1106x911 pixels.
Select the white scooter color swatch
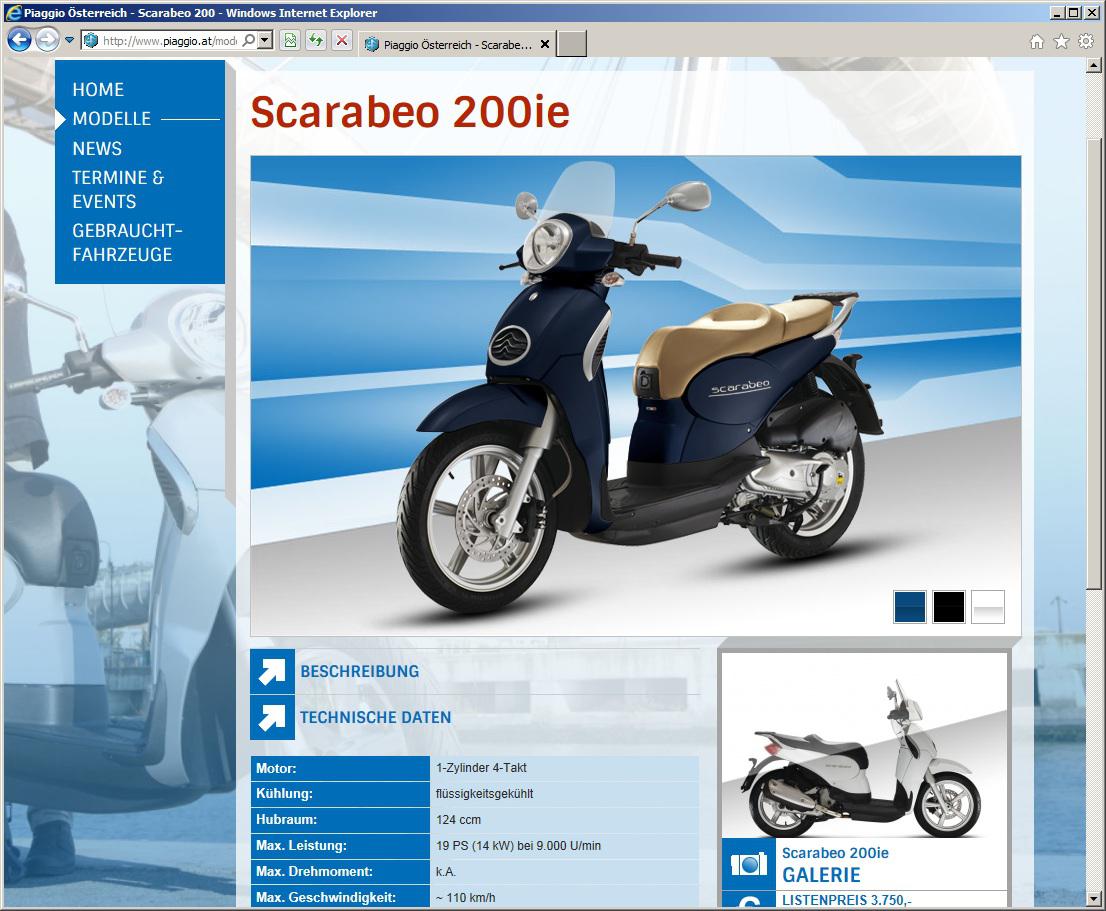pyautogui.click(x=988, y=607)
